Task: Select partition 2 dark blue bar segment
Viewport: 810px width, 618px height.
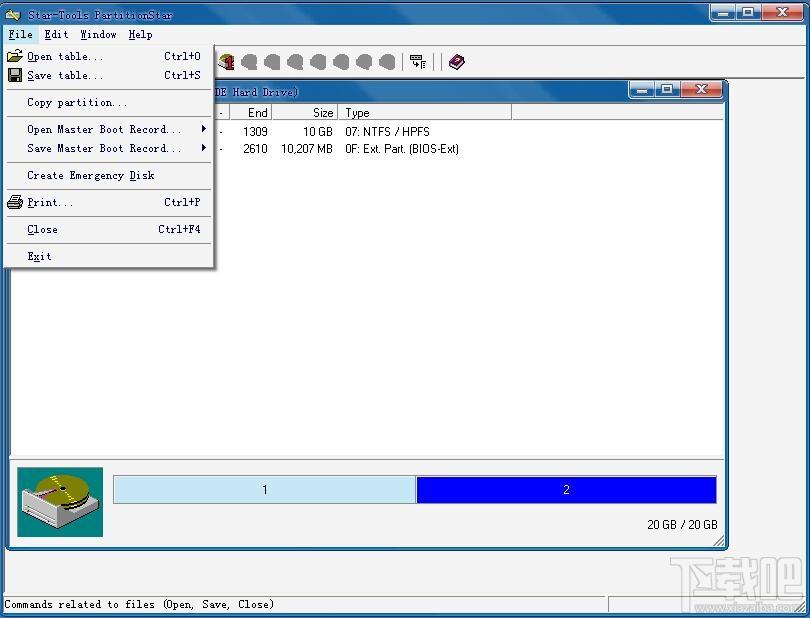Action: pos(566,489)
